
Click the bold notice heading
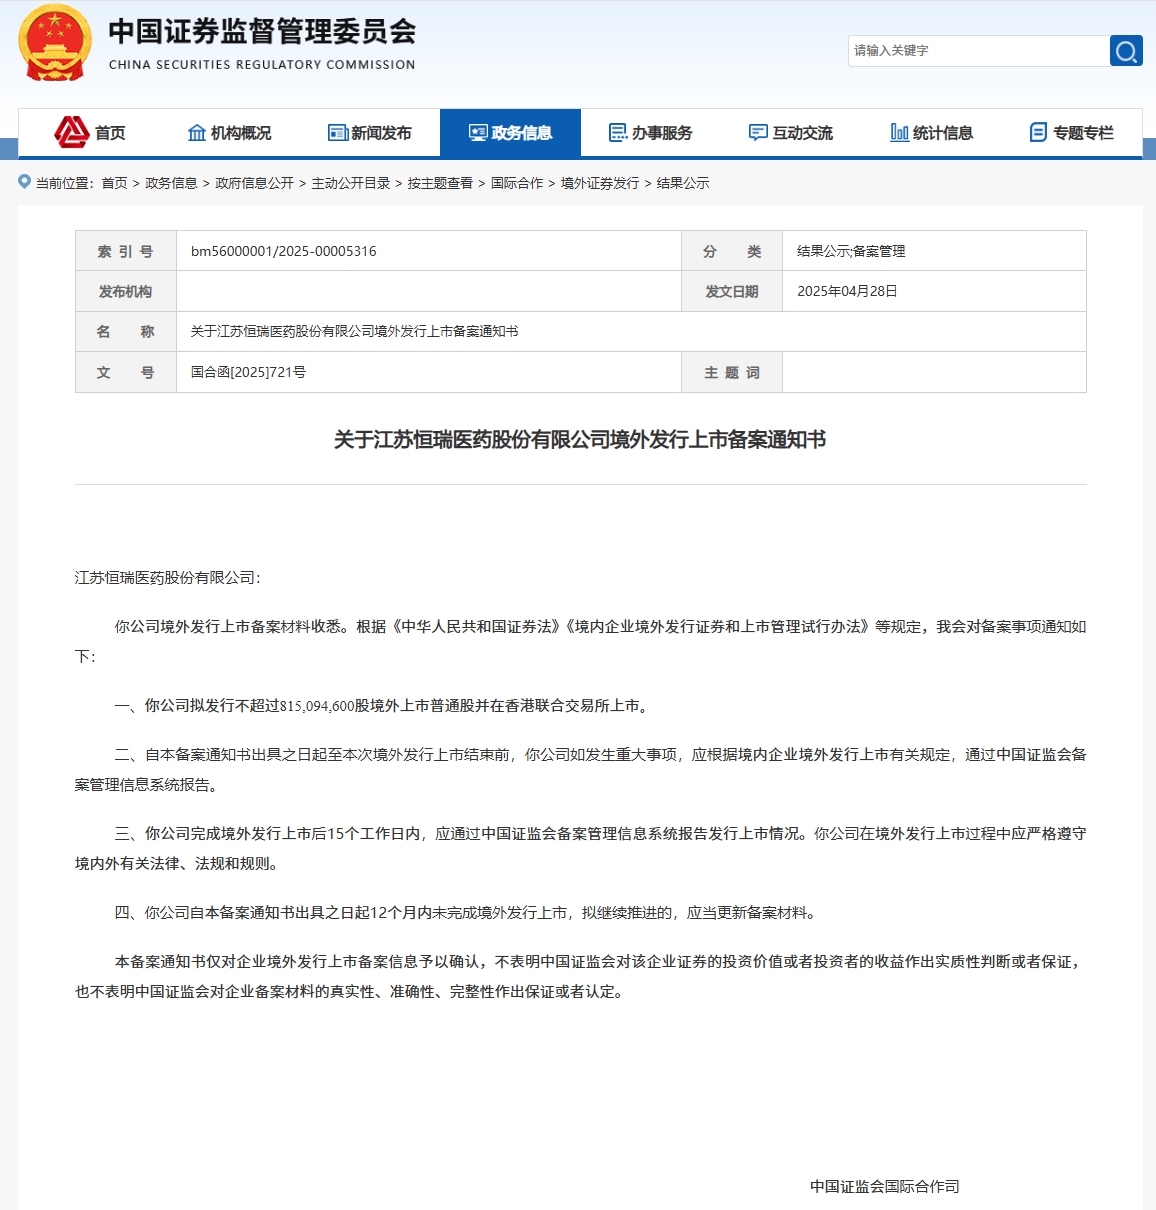(580, 440)
